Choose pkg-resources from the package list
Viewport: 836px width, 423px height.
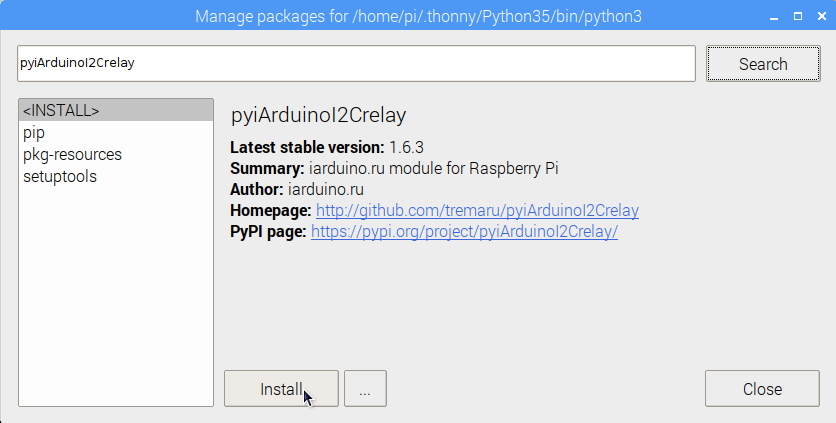pos(116,154)
